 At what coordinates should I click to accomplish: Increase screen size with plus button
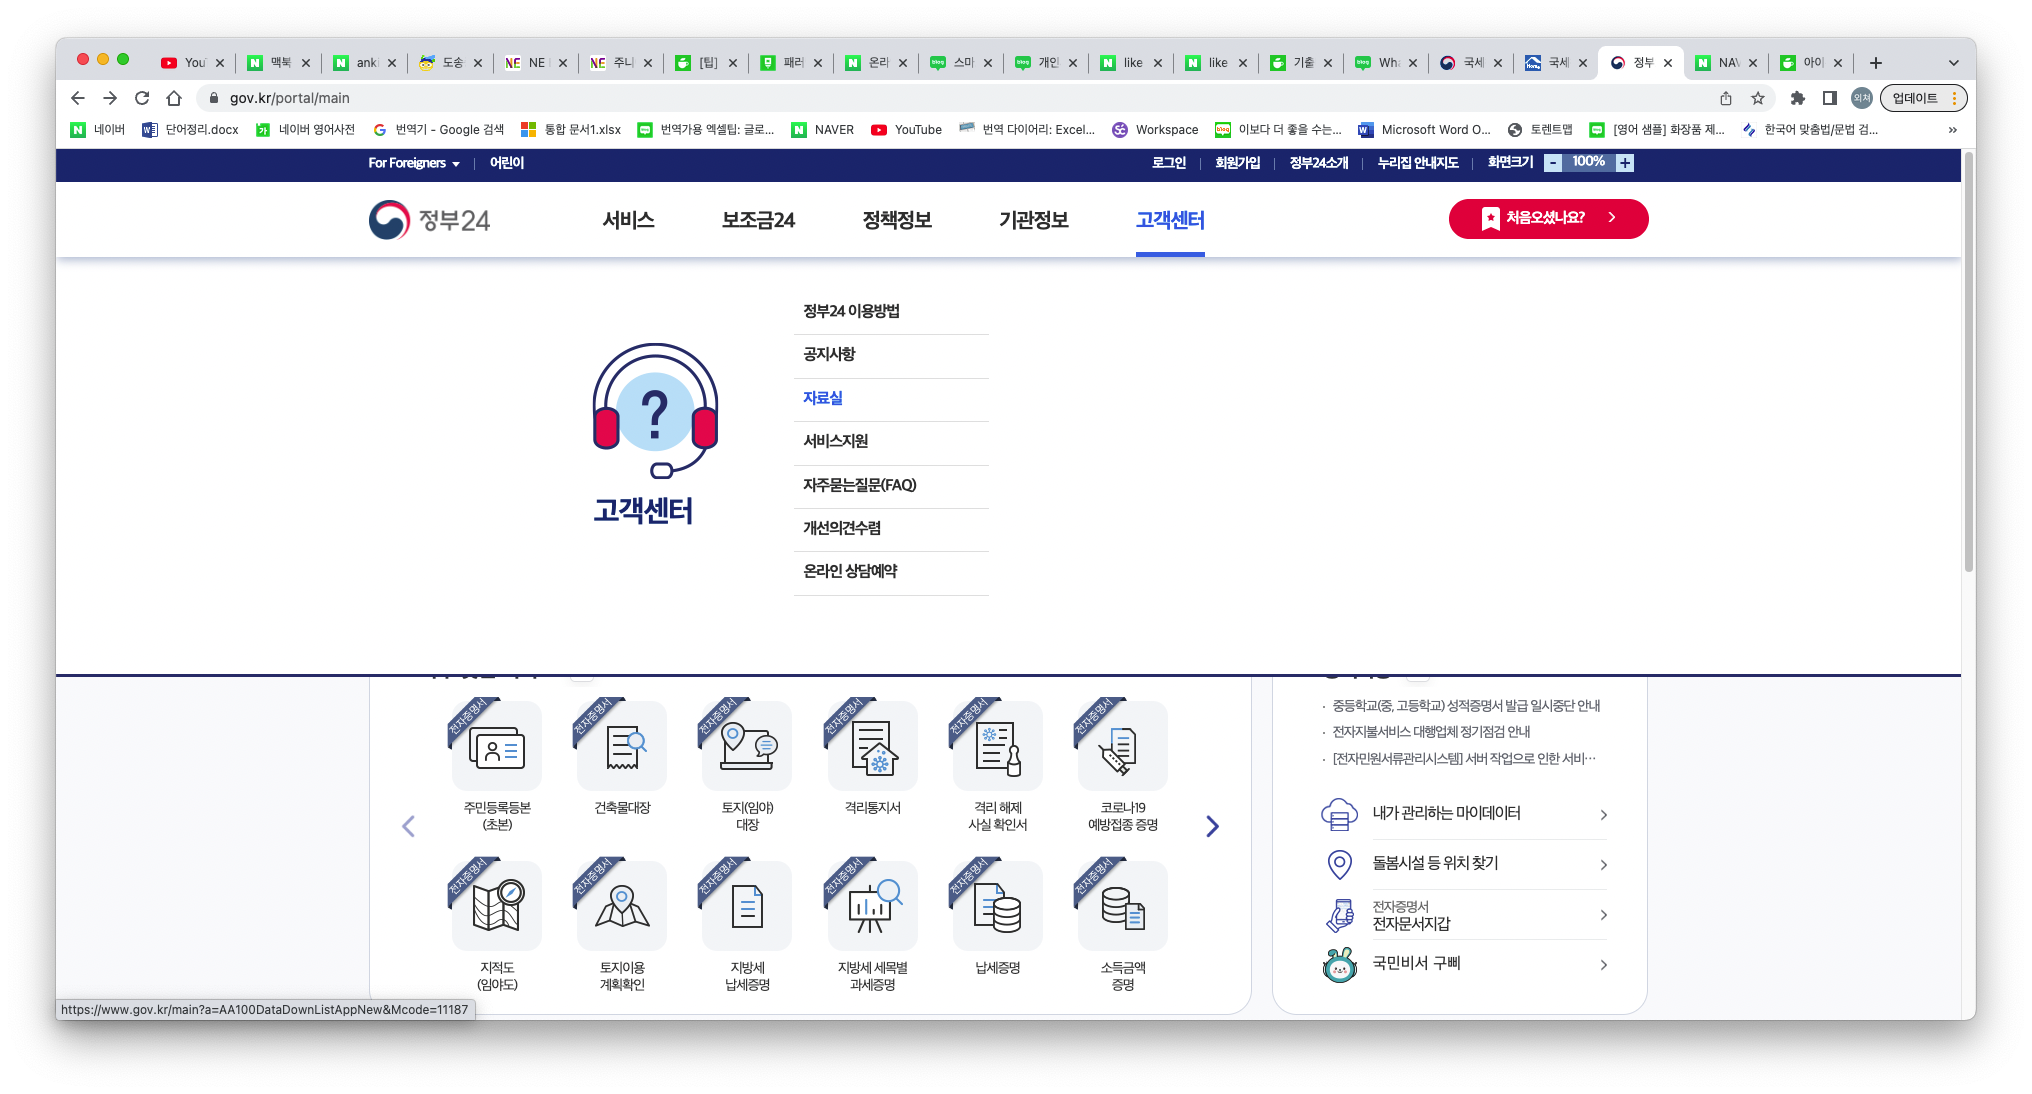tap(1625, 163)
